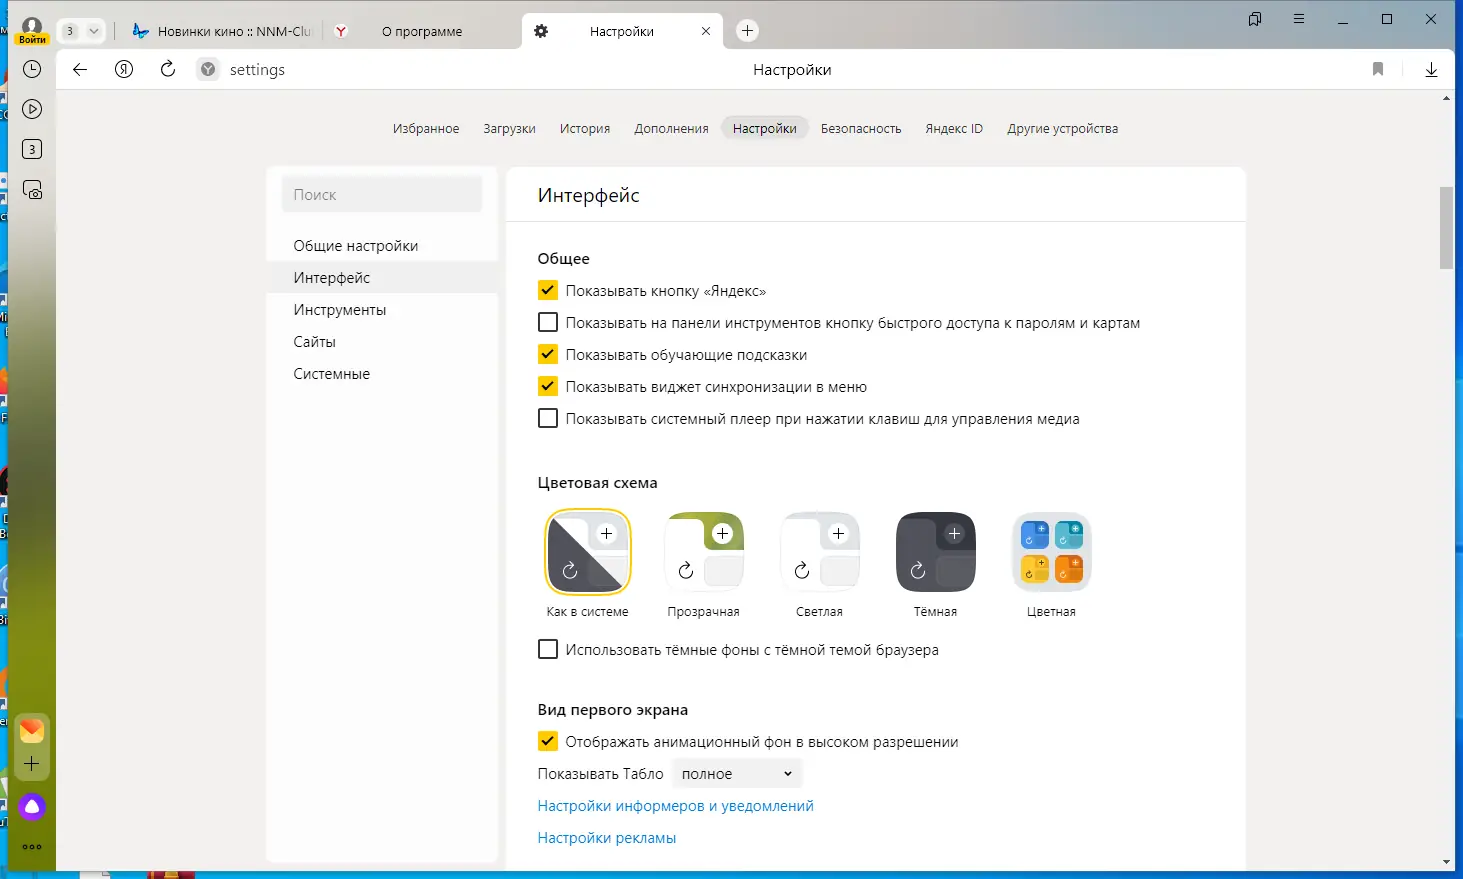The height and width of the screenshot is (879, 1463).
Task: Launch the Alice voice assistant icon
Action: pos(32,806)
